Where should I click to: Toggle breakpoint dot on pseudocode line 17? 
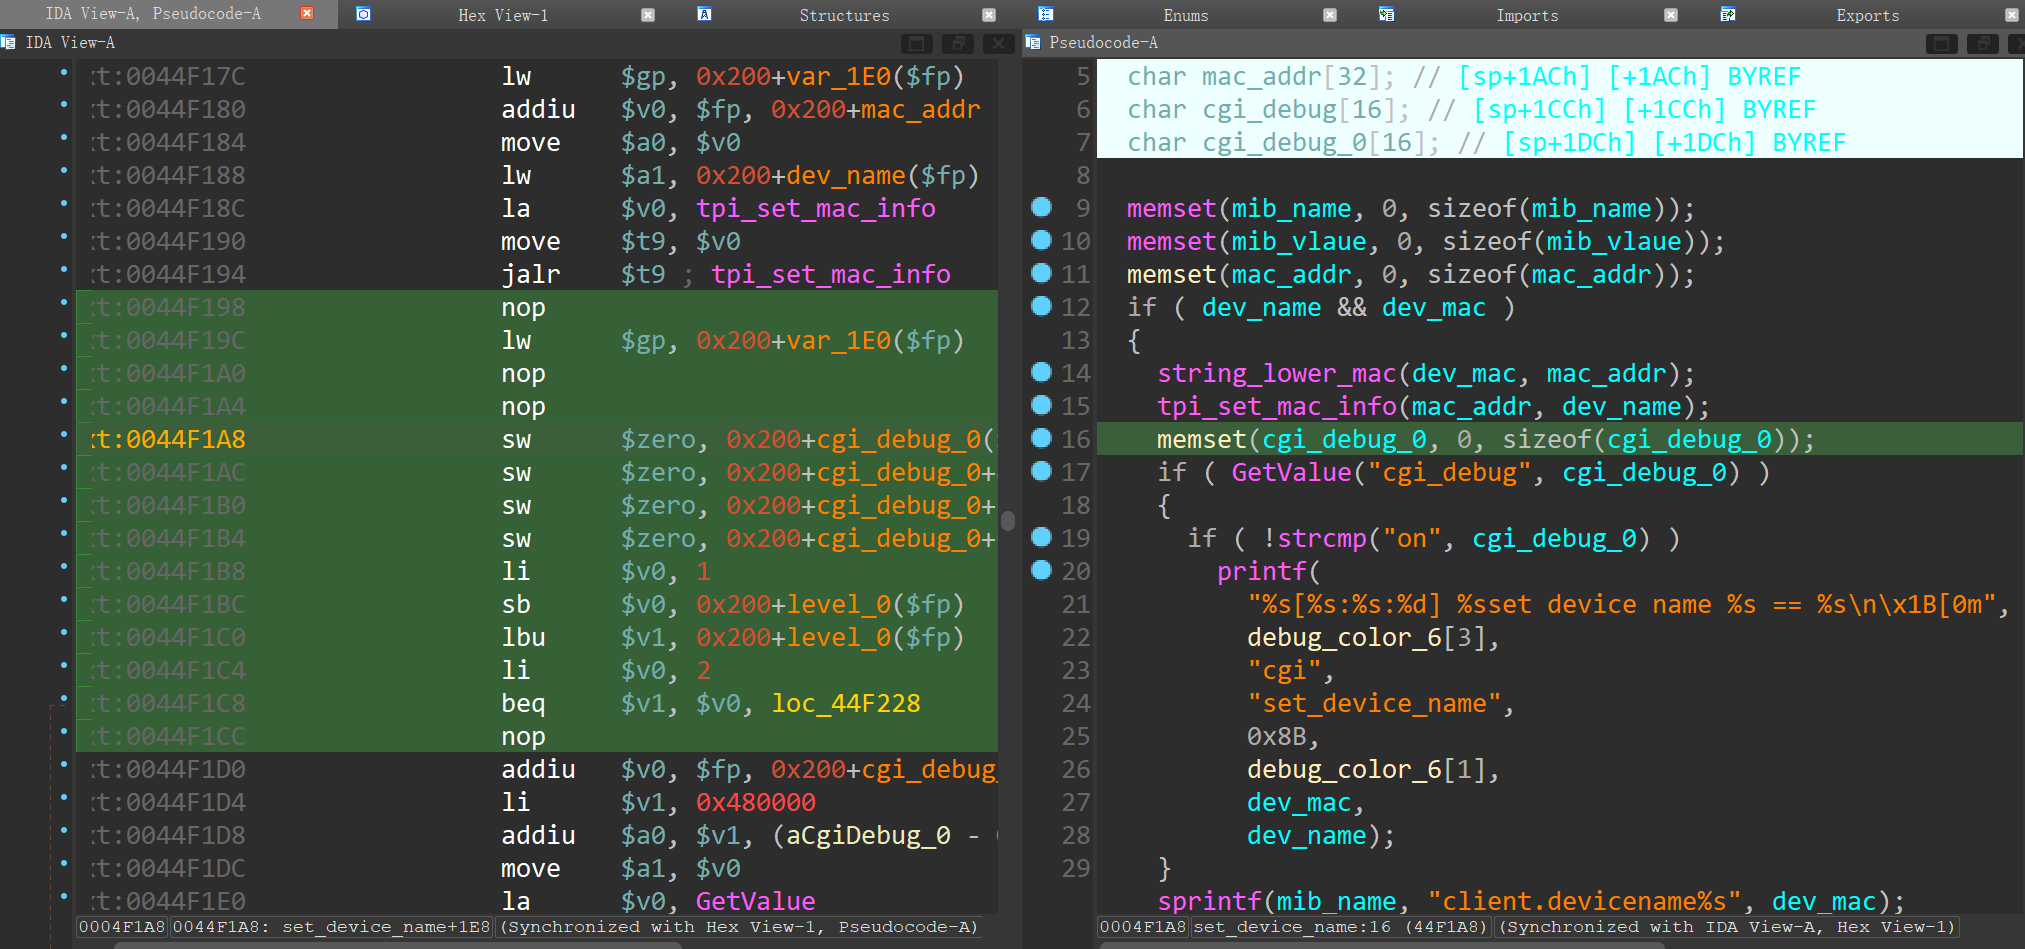(1041, 471)
